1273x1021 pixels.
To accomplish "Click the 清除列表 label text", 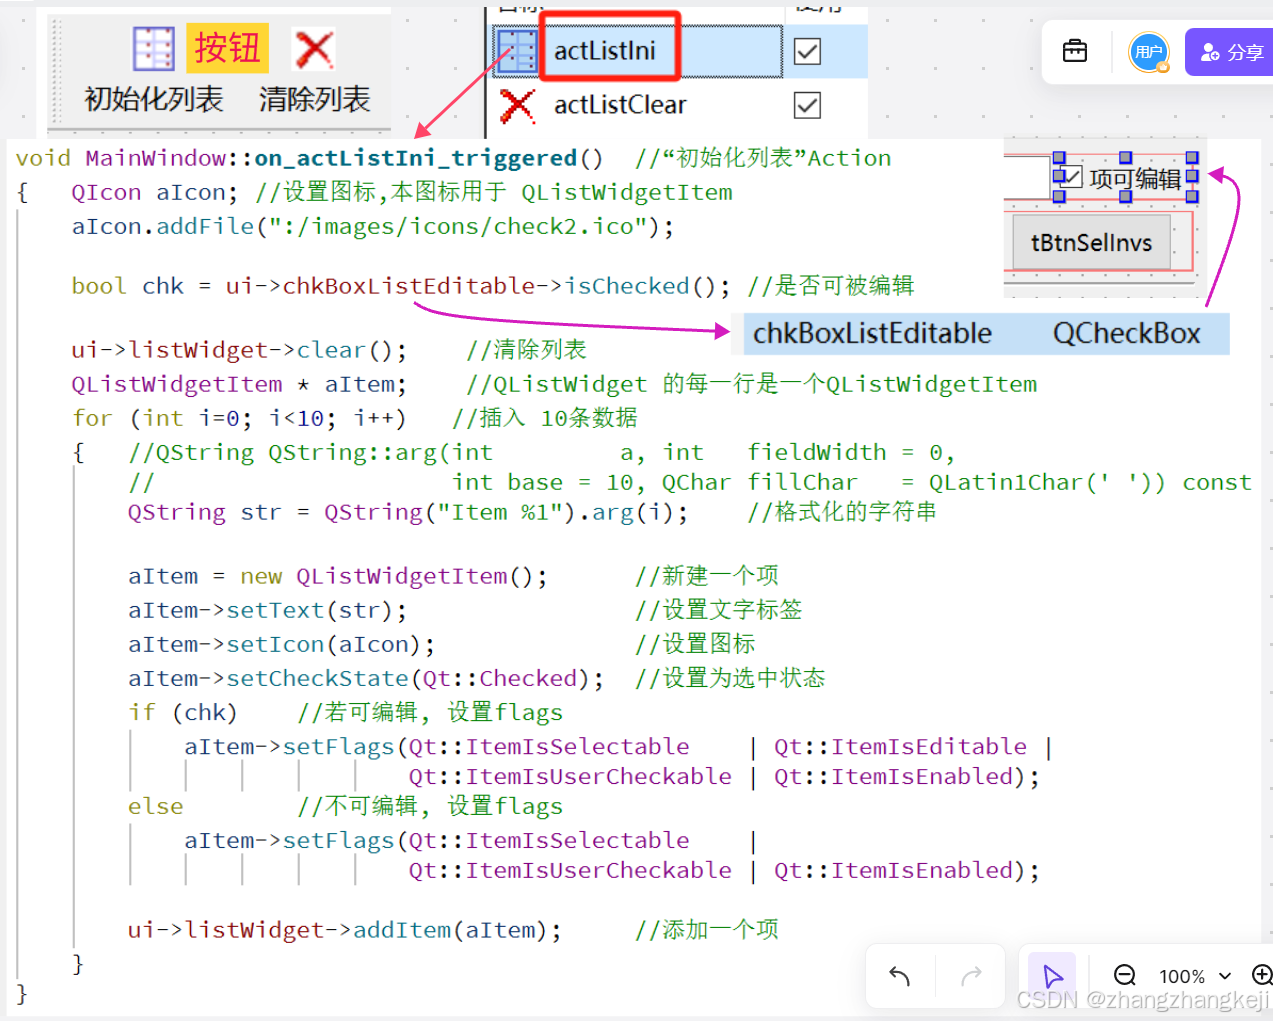I will [314, 99].
